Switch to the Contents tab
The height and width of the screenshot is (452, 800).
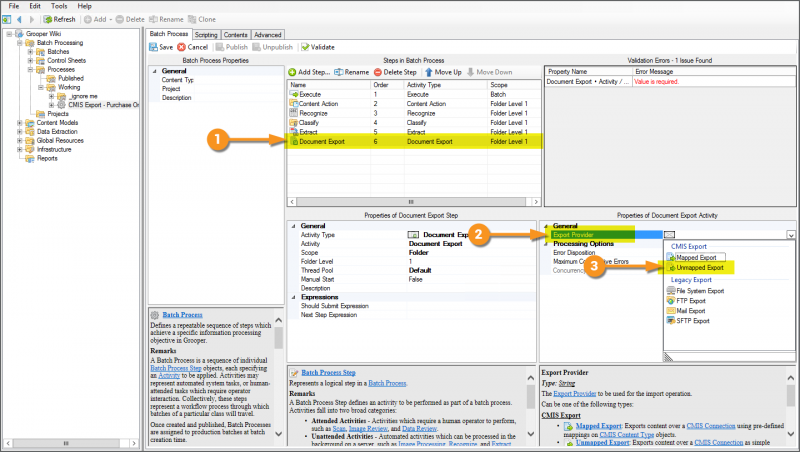coord(235,35)
